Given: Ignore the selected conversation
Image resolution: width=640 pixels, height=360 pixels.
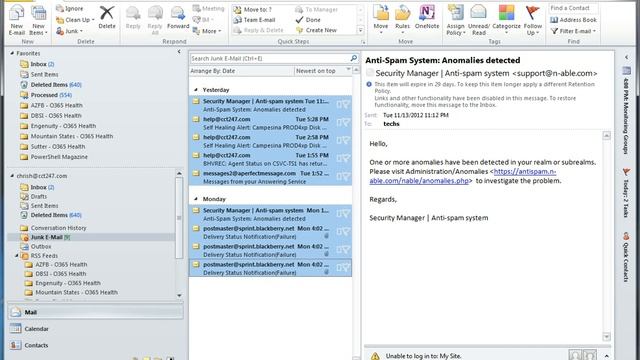Looking at the screenshot, I should point(69,9).
